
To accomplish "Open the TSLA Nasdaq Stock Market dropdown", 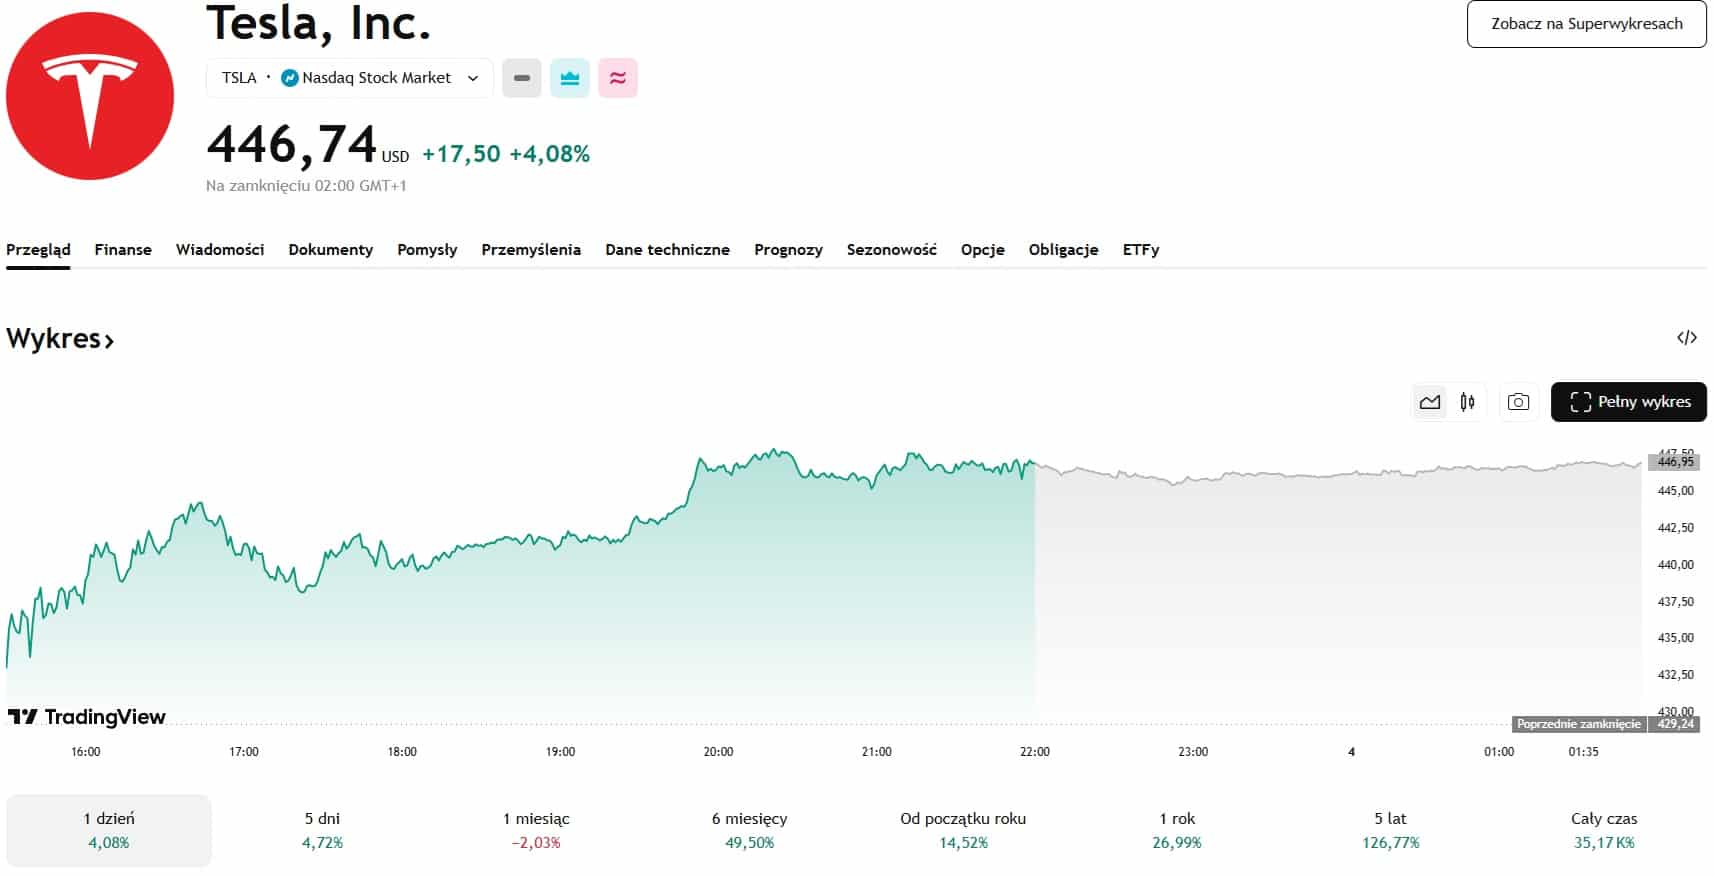I will [x=350, y=78].
